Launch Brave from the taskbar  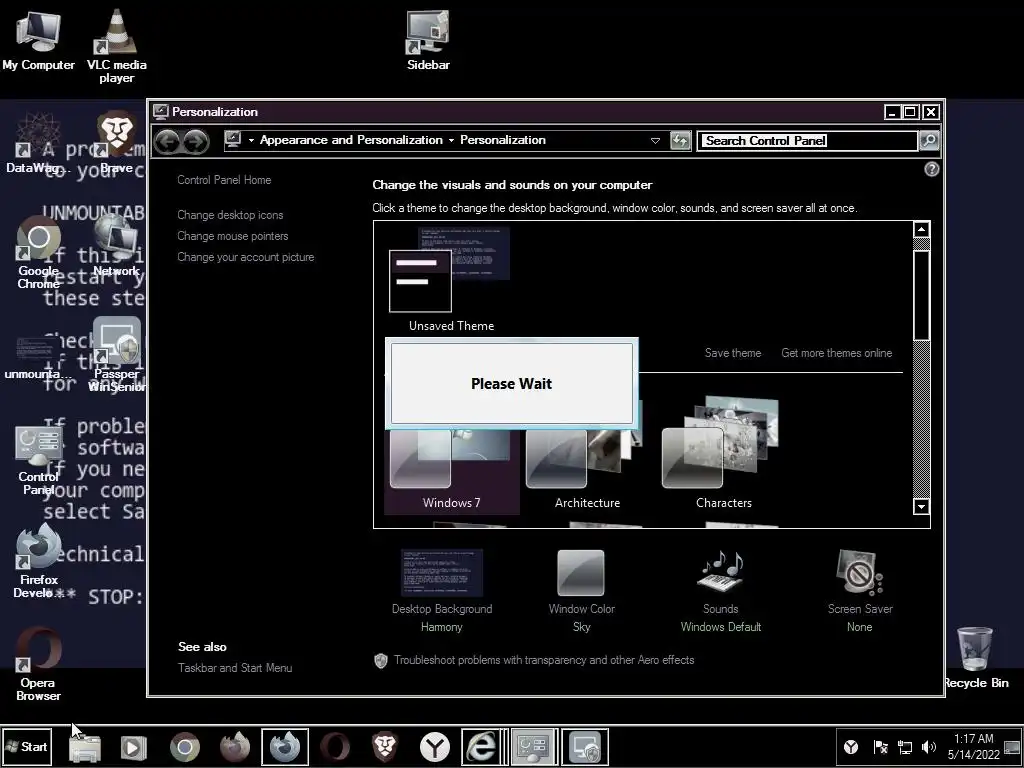(x=385, y=747)
